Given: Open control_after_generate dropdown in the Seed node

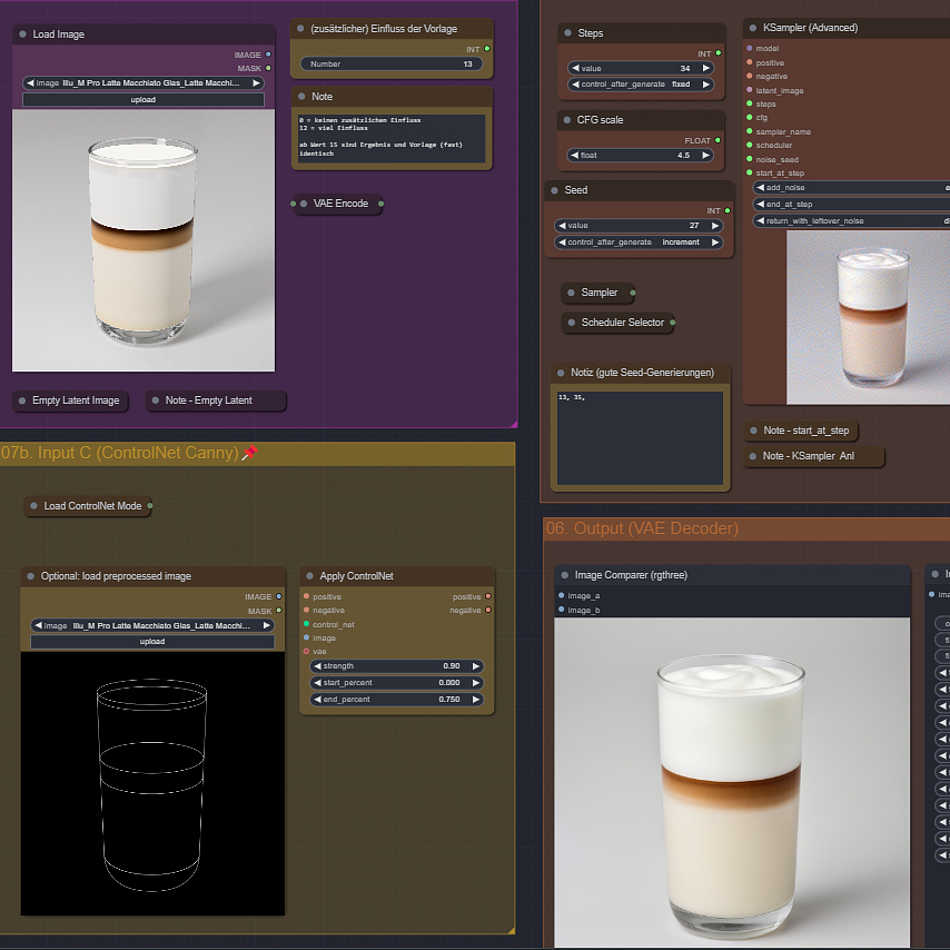Looking at the screenshot, I should [638, 242].
